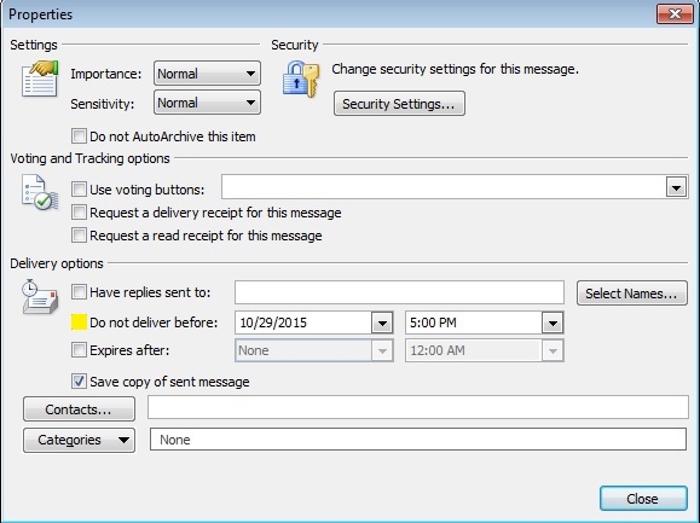The image size is (700, 523).
Task: Click the Categories field showing None
Action: point(418,440)
